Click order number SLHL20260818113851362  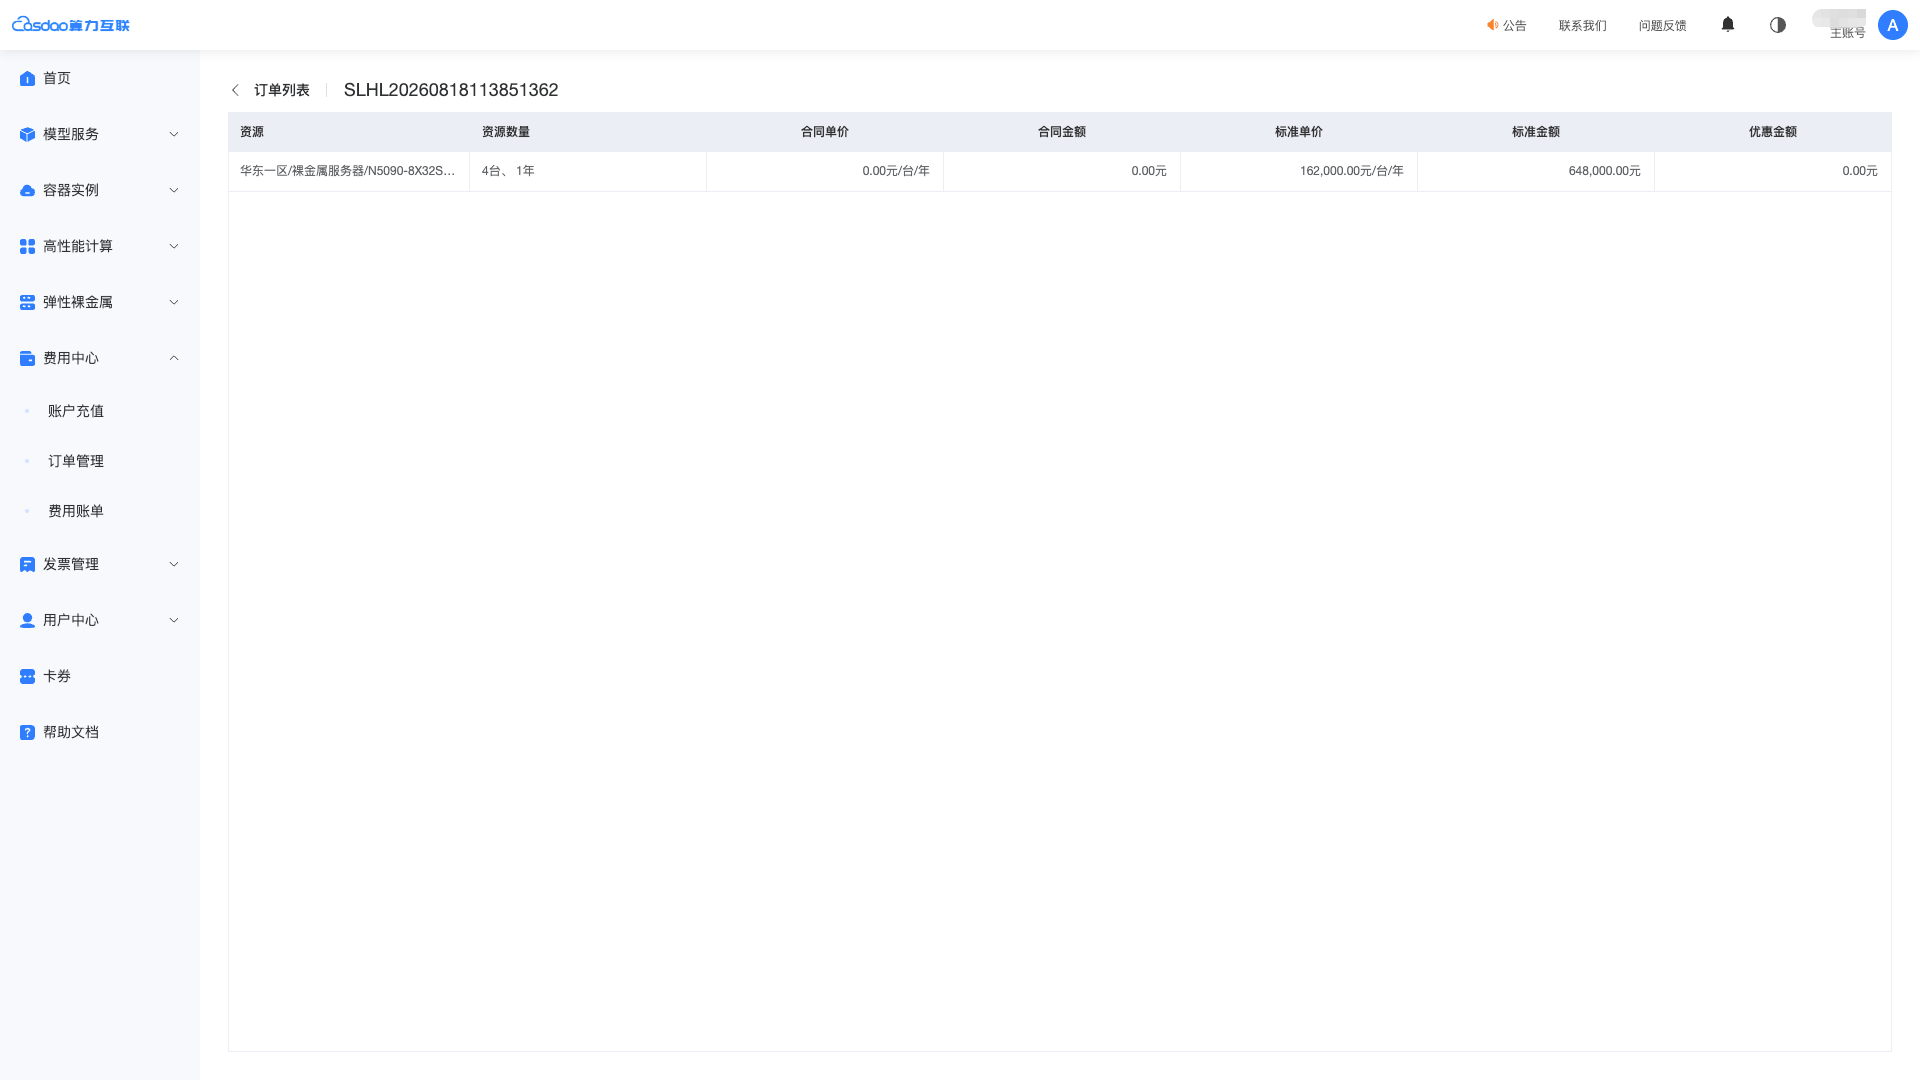pyautogui.click(x=451, y=90)
